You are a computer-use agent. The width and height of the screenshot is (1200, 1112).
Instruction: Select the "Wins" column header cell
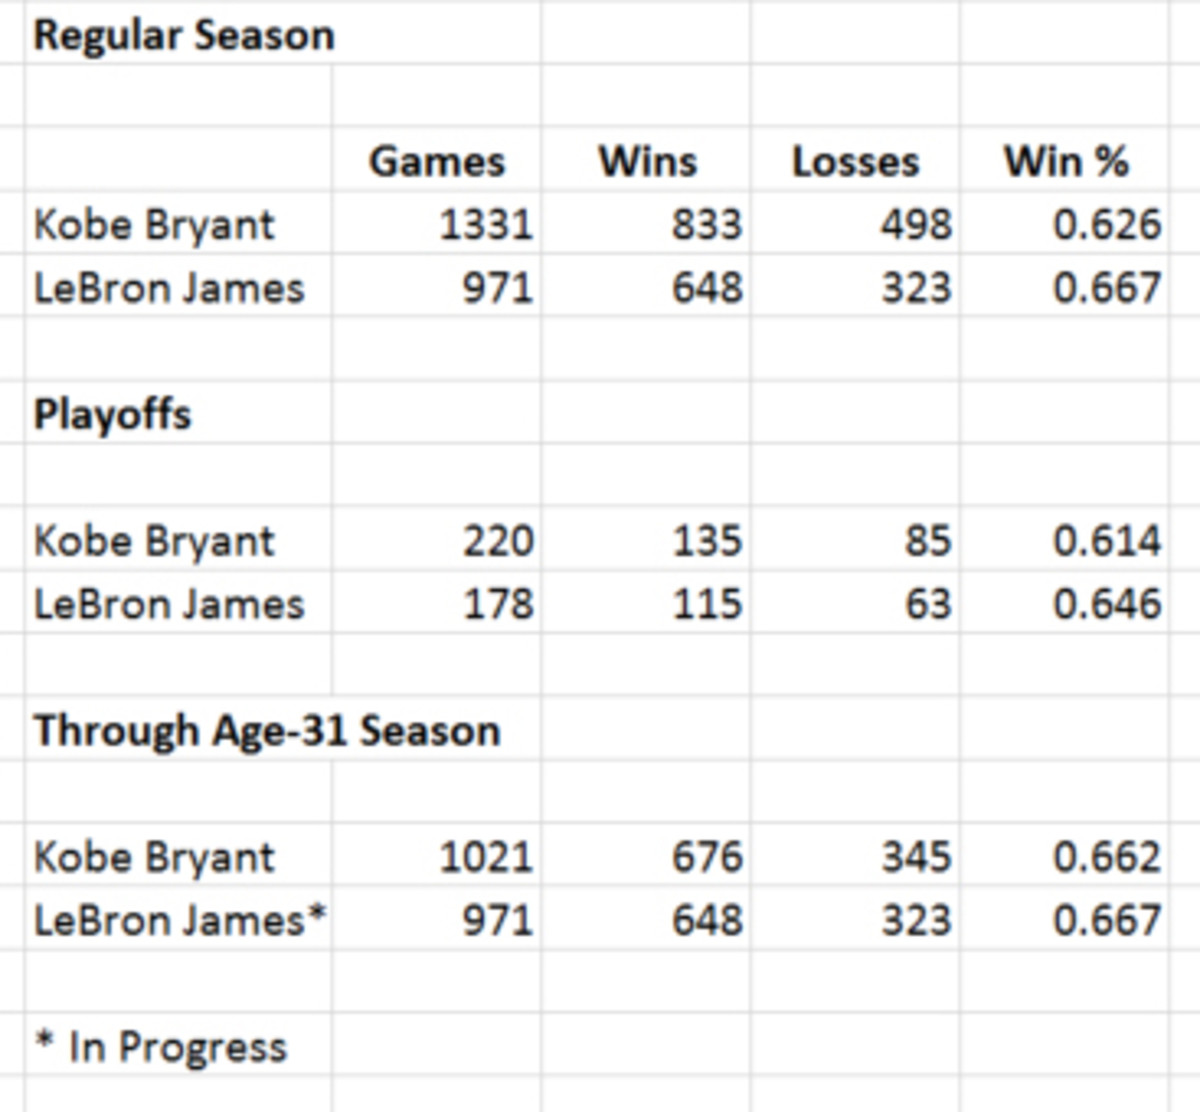click(647, 162)
